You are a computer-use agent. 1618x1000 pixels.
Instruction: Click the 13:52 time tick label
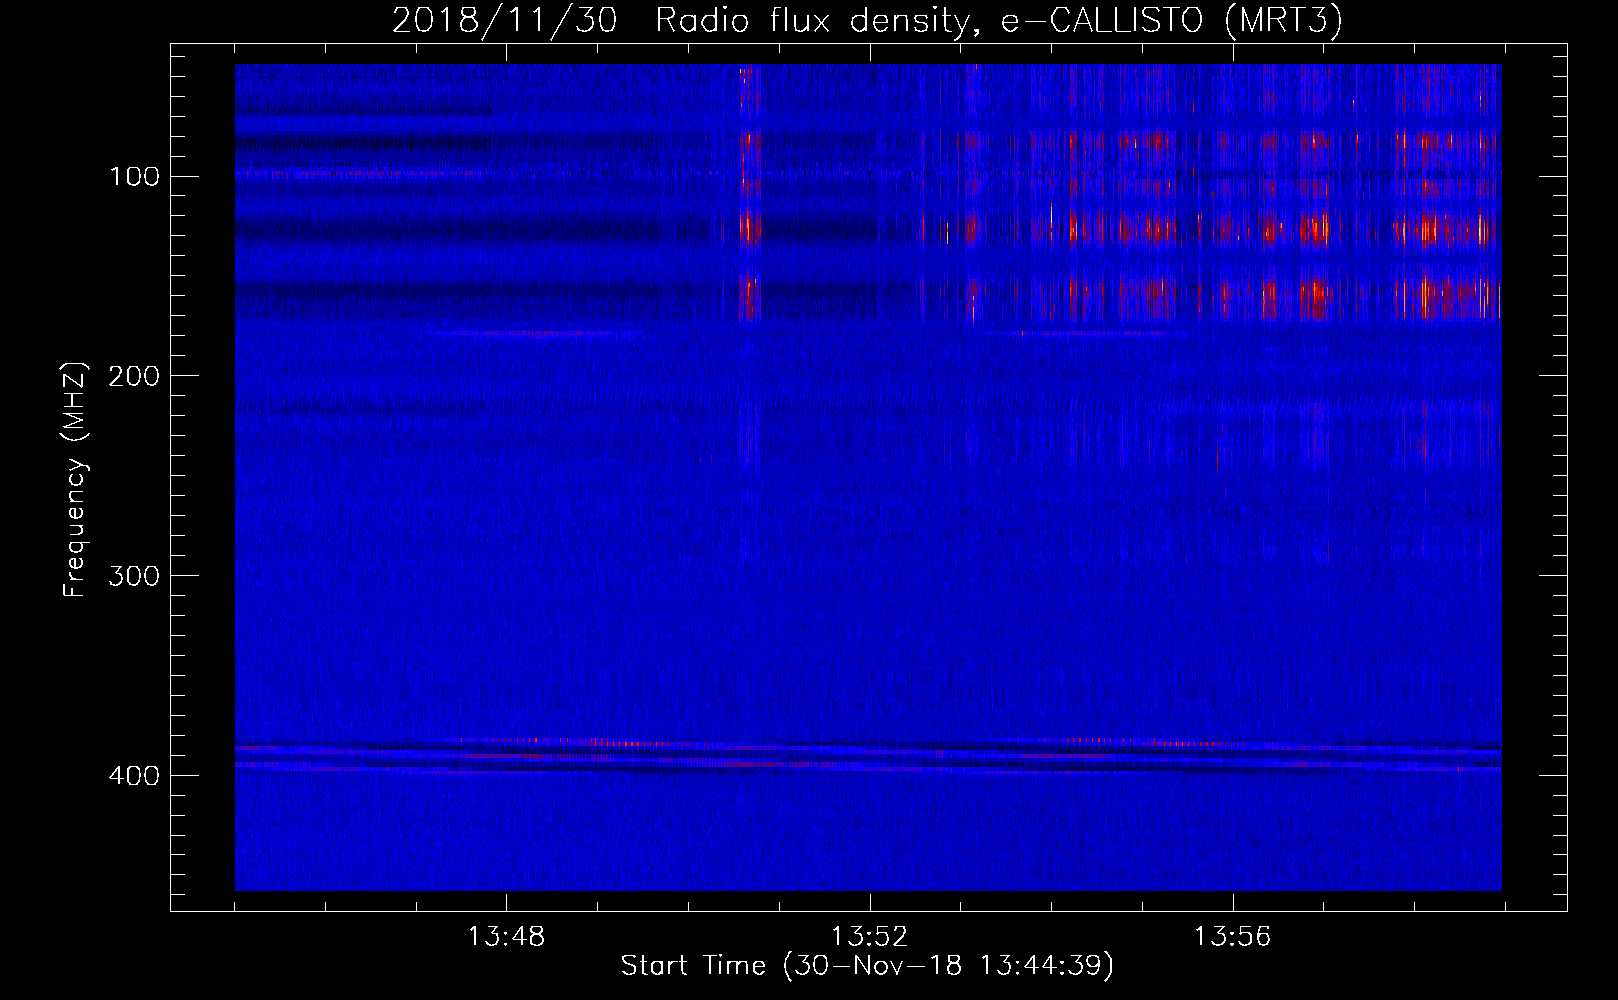pos(870,936)
